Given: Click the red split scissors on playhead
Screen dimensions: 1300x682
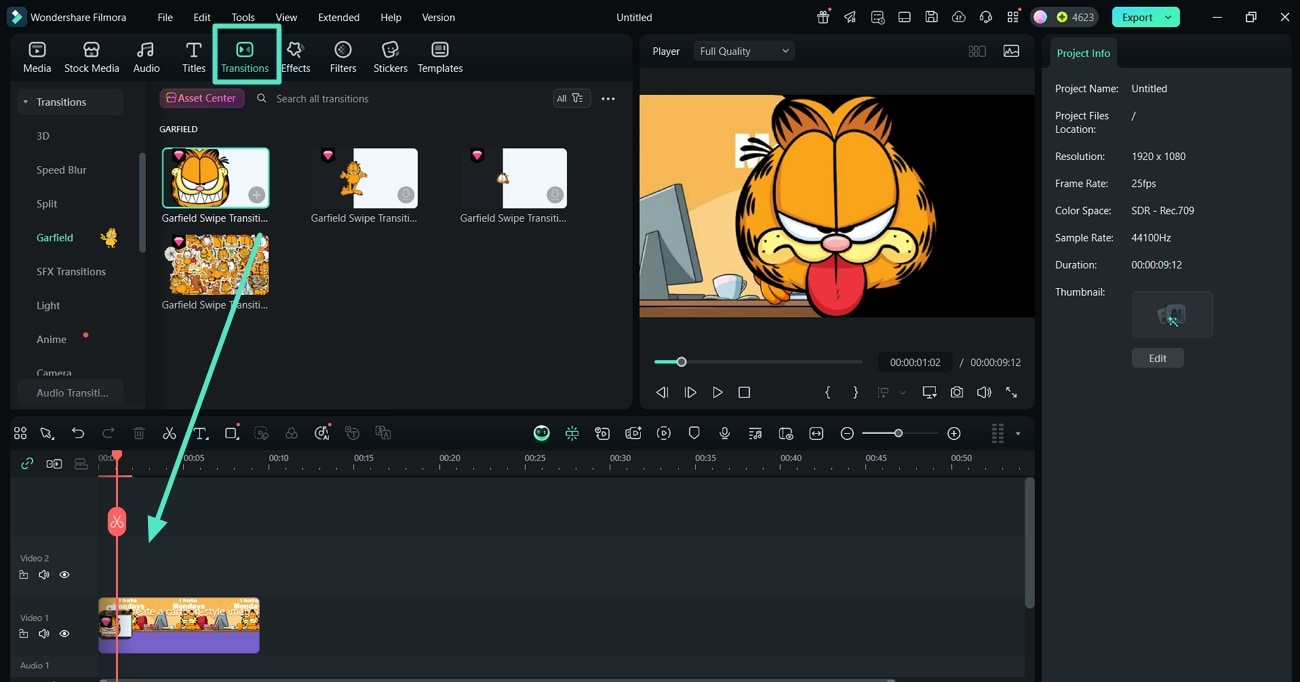Looking at the screenshot, I should 117,521.
